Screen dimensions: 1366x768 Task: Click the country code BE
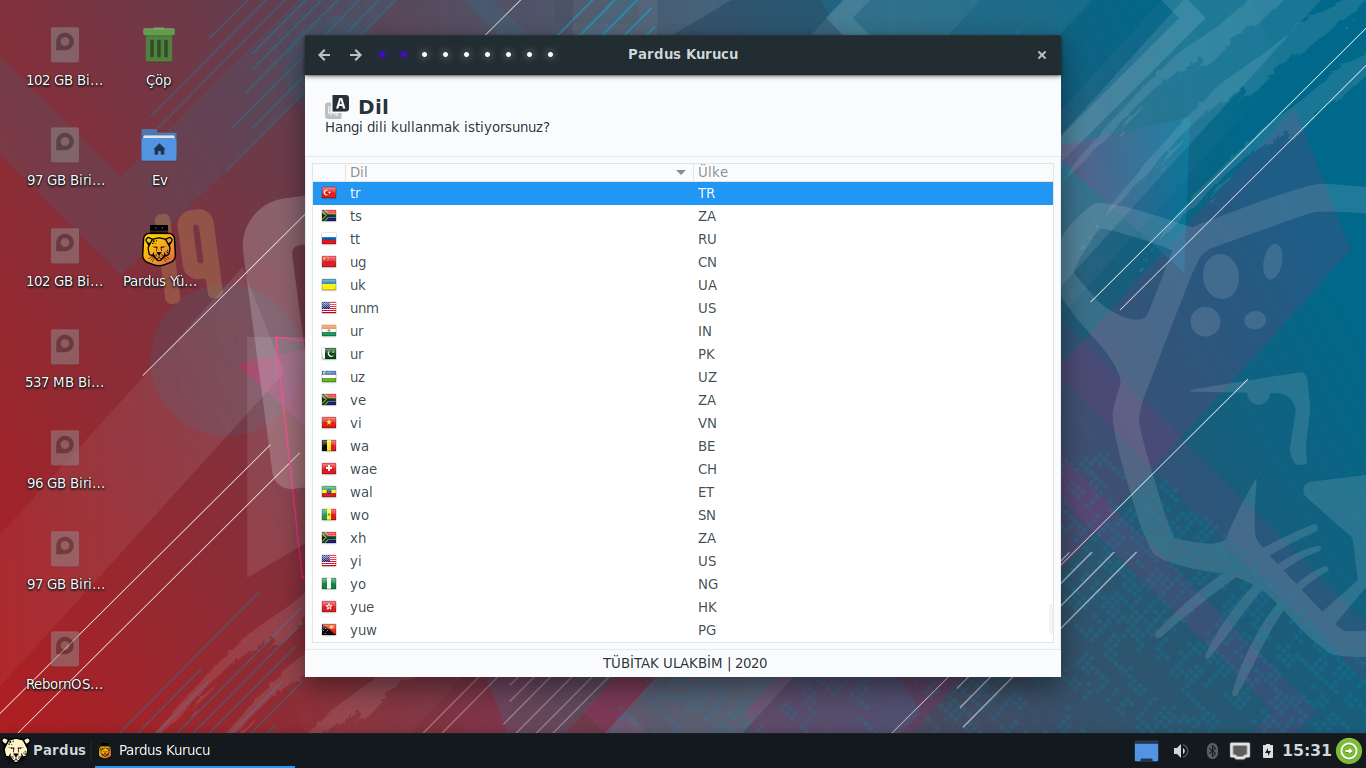(x=707, y=446)
